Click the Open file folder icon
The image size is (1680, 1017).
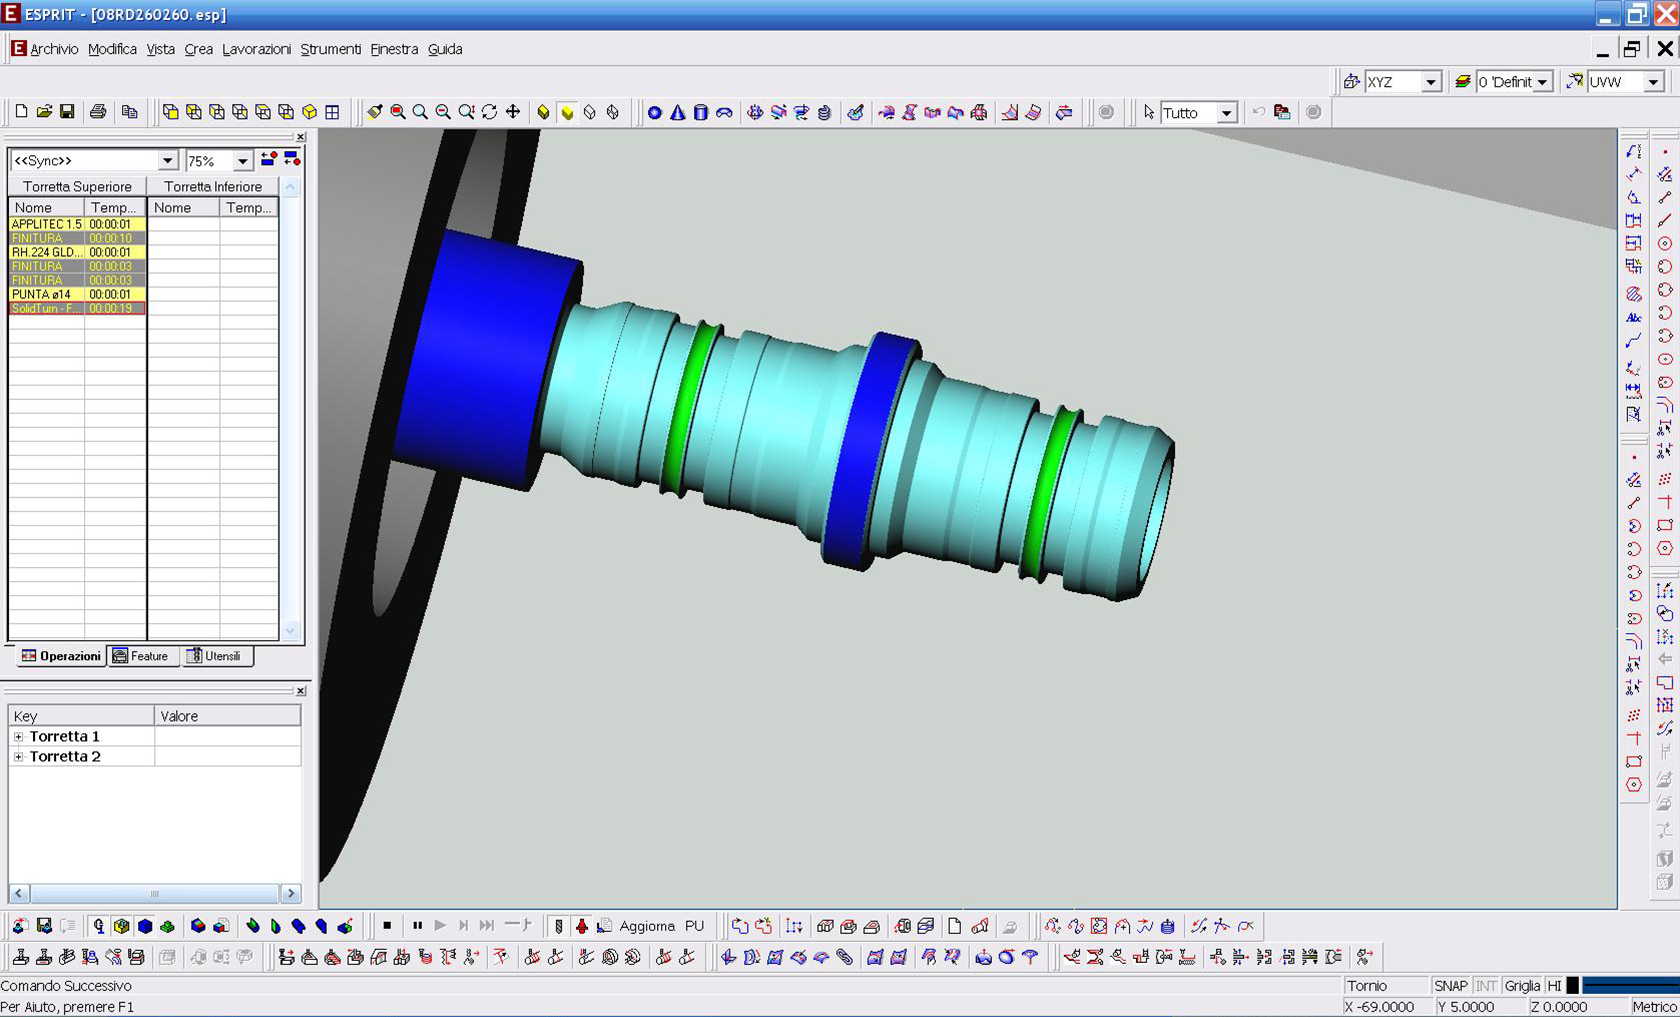point(44,112)
